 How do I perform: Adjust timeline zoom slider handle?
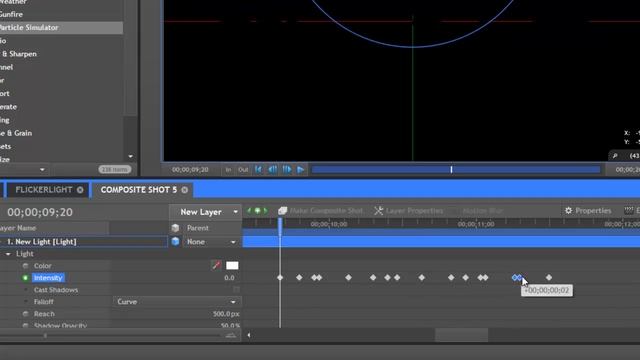click(x=45, y=336)
